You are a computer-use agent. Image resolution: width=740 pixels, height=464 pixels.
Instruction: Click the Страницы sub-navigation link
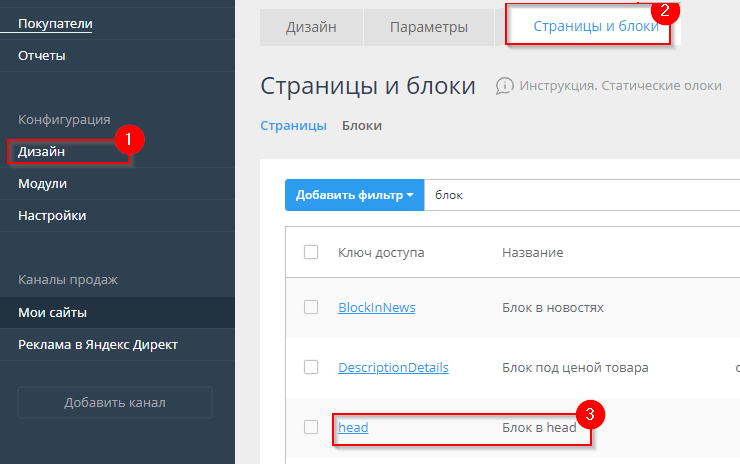pos(293,126)
